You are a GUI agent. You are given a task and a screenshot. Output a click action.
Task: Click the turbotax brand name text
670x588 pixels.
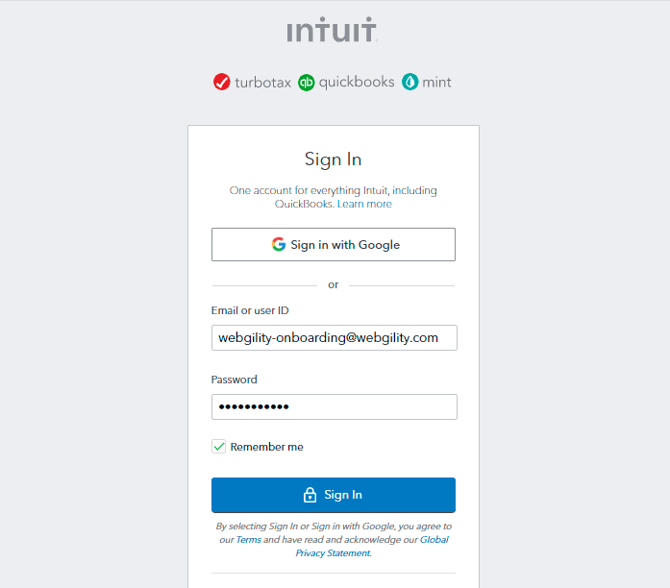263,83
